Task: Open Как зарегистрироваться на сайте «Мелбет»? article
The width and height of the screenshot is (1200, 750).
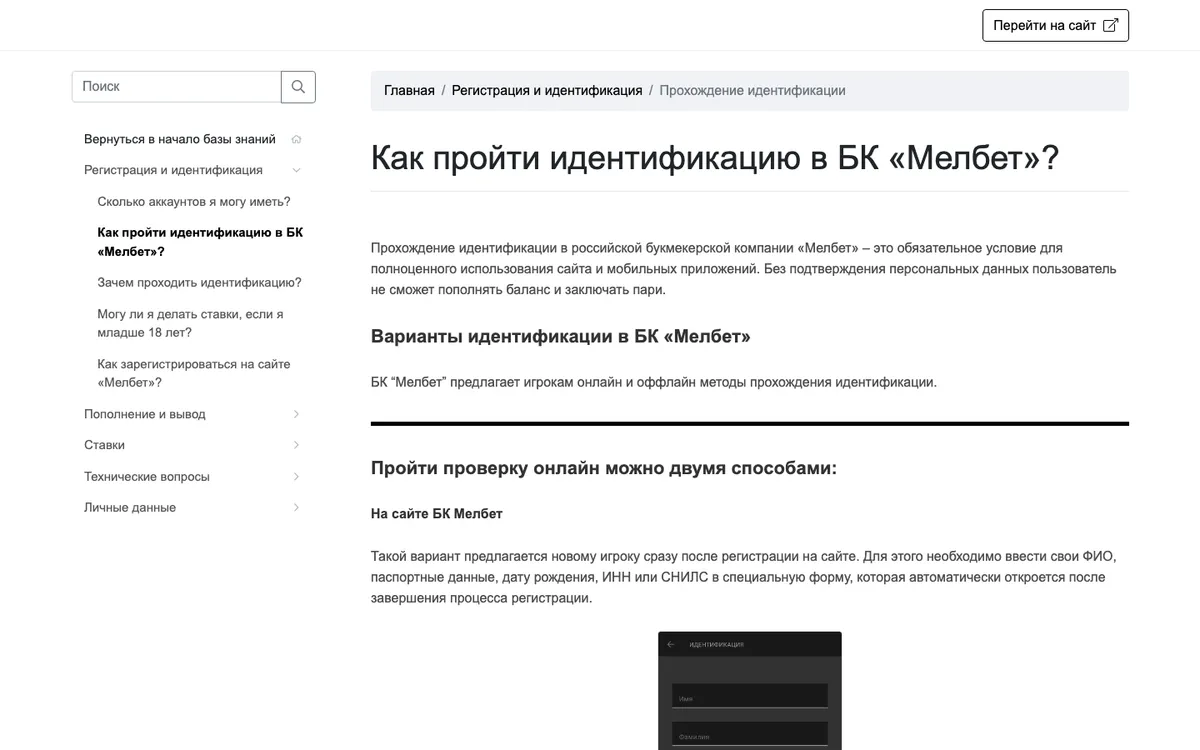Action: [194, 373]
